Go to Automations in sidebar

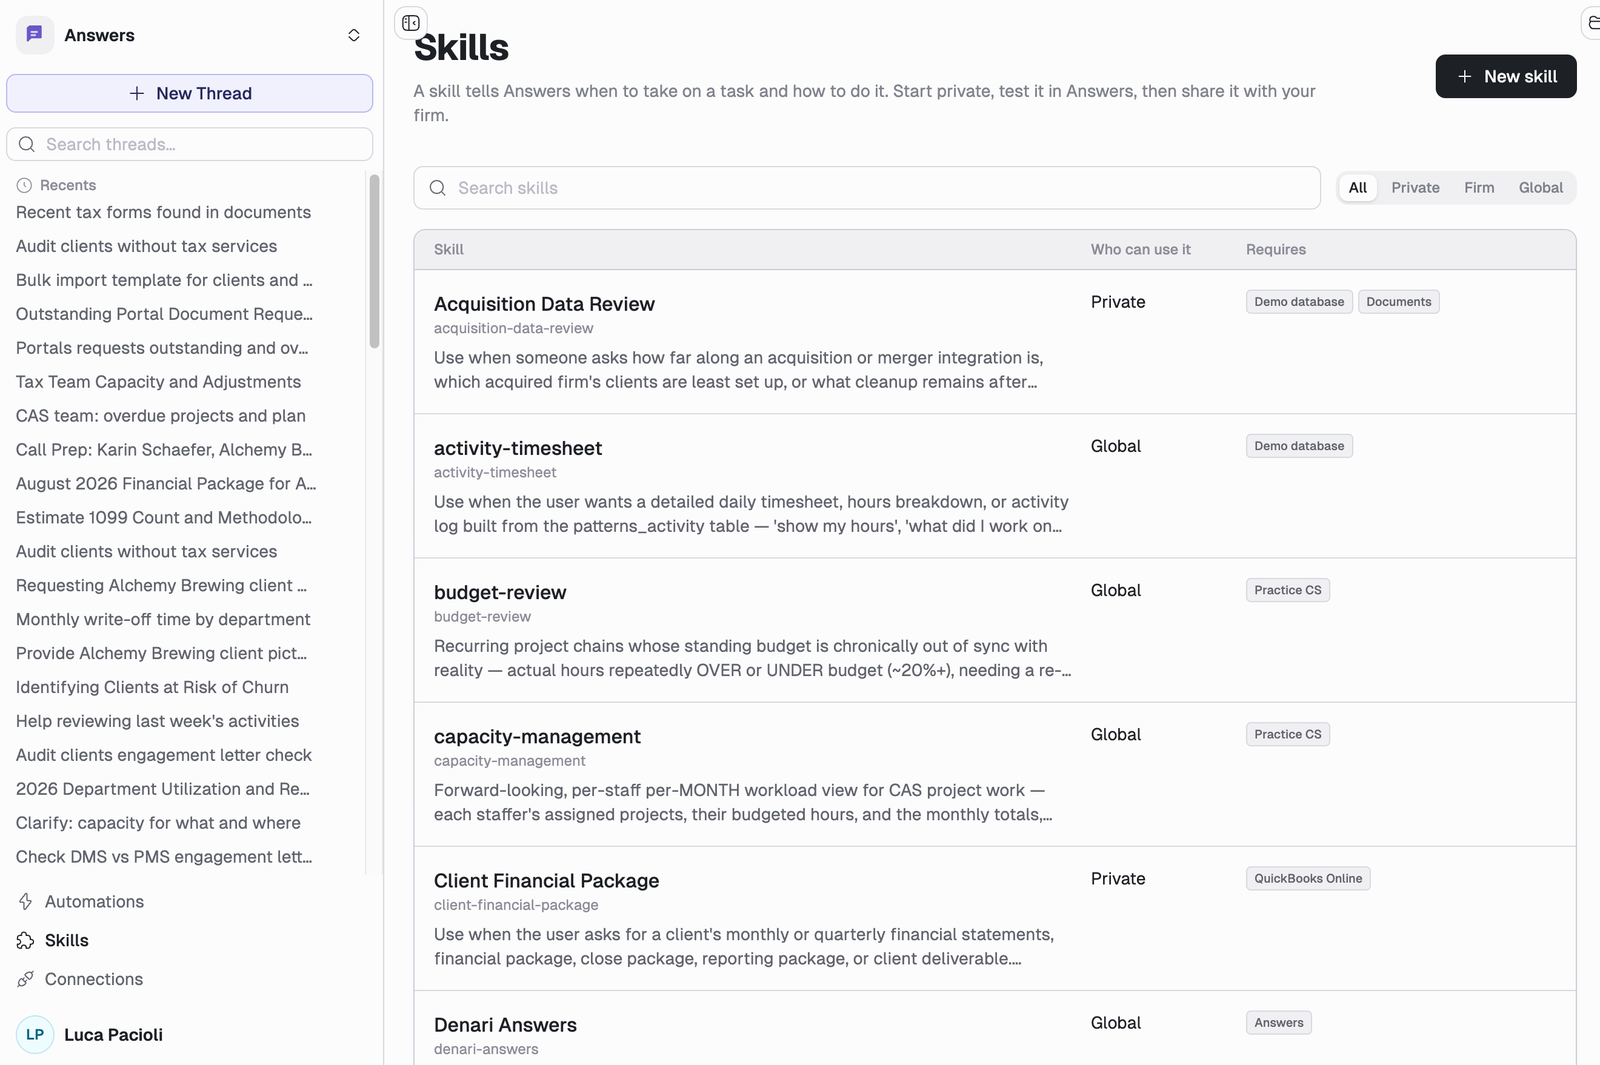click(x=94, y=902)
